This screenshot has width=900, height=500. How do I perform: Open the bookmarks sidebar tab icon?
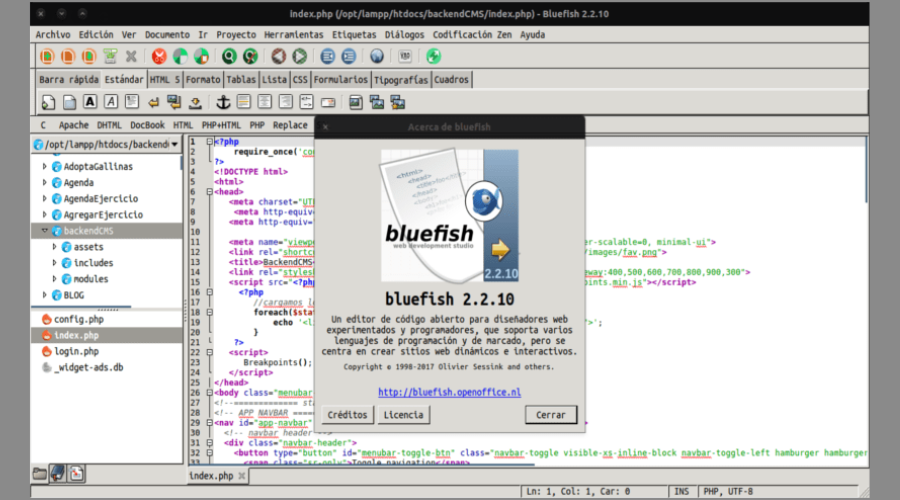pos(57,474)
